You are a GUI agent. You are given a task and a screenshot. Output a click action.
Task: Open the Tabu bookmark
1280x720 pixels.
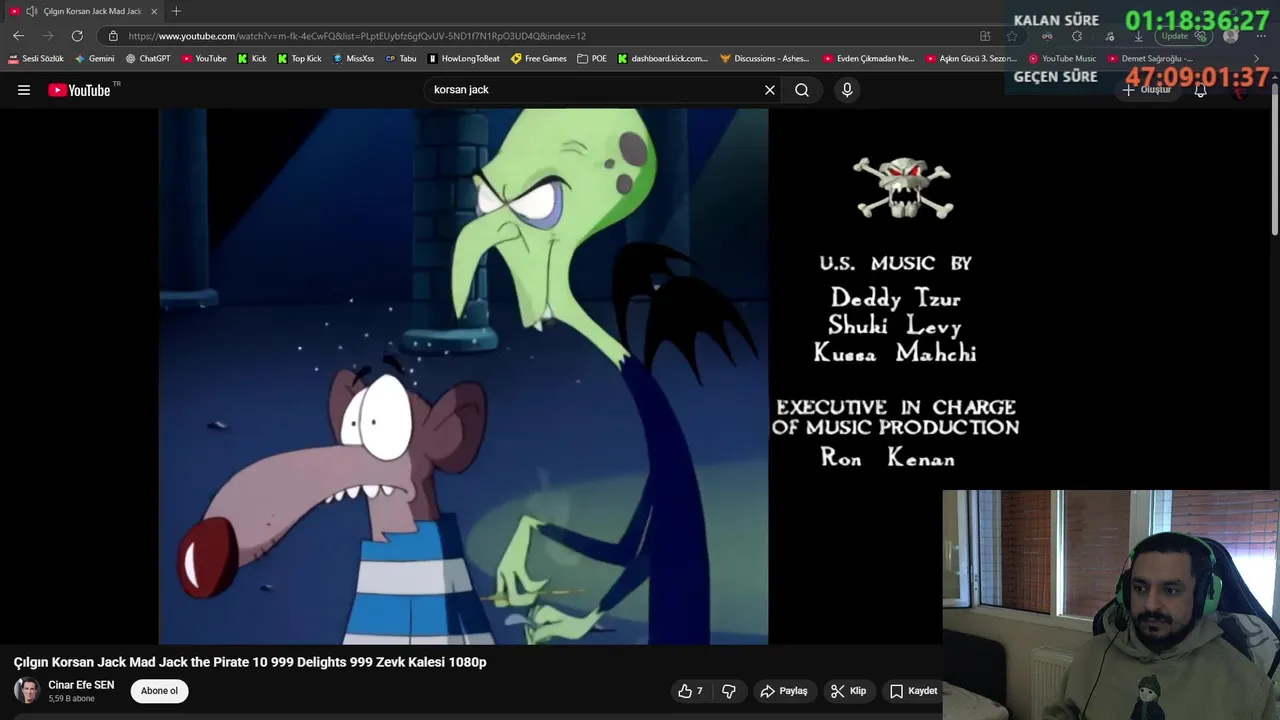(401, 59)
